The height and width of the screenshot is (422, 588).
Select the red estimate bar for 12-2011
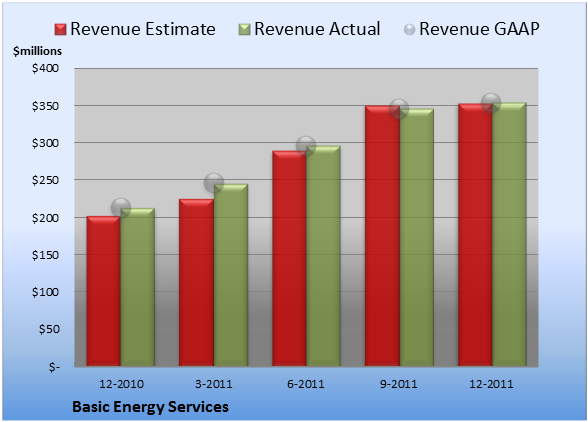[x=475, y=235]
